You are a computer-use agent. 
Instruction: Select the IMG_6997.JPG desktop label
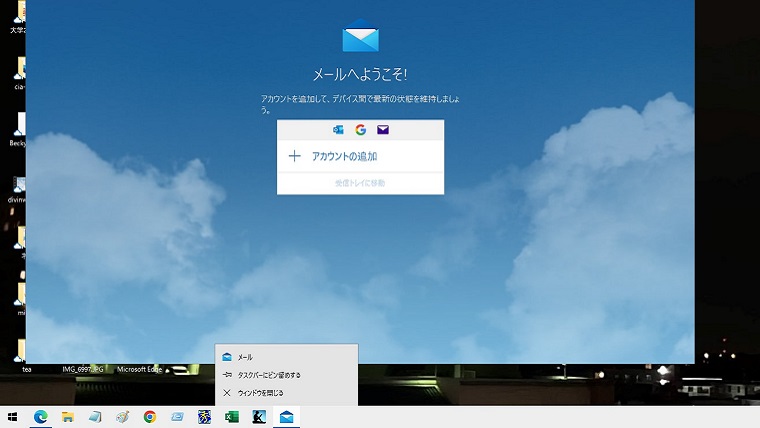[x=83, y=369]
